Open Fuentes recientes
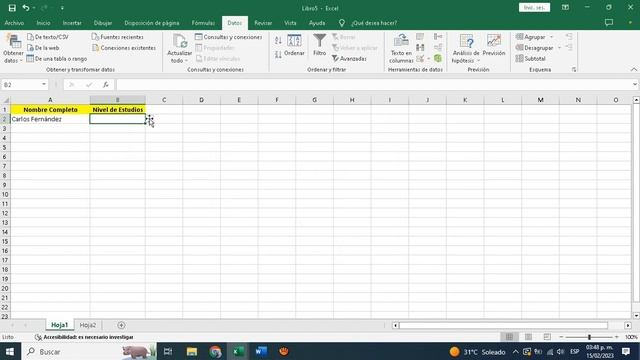The width and height of the screenshot is (640, 360). coord(118,37)
